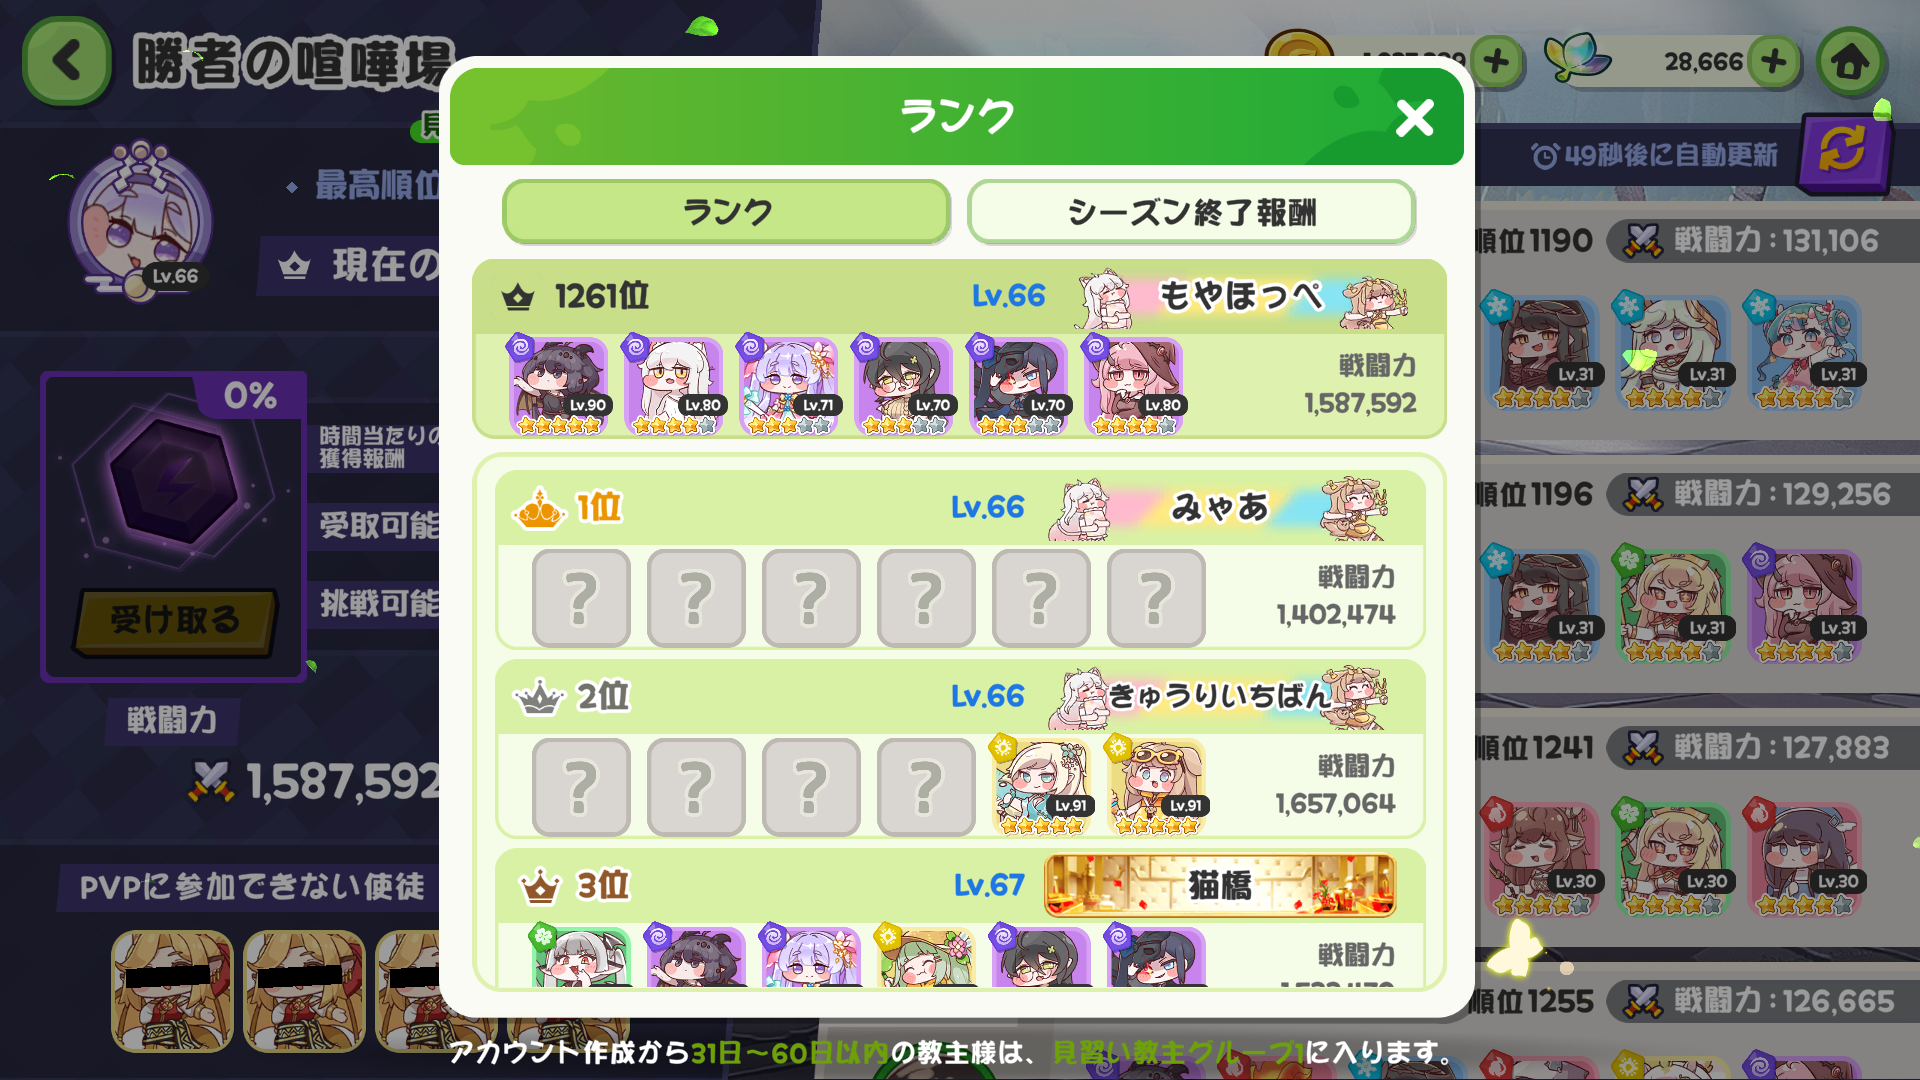The image size is (1920, 1080).
Task: Close the ランク popup with X
Action: pyautogui.click(x=1414, y=118)
